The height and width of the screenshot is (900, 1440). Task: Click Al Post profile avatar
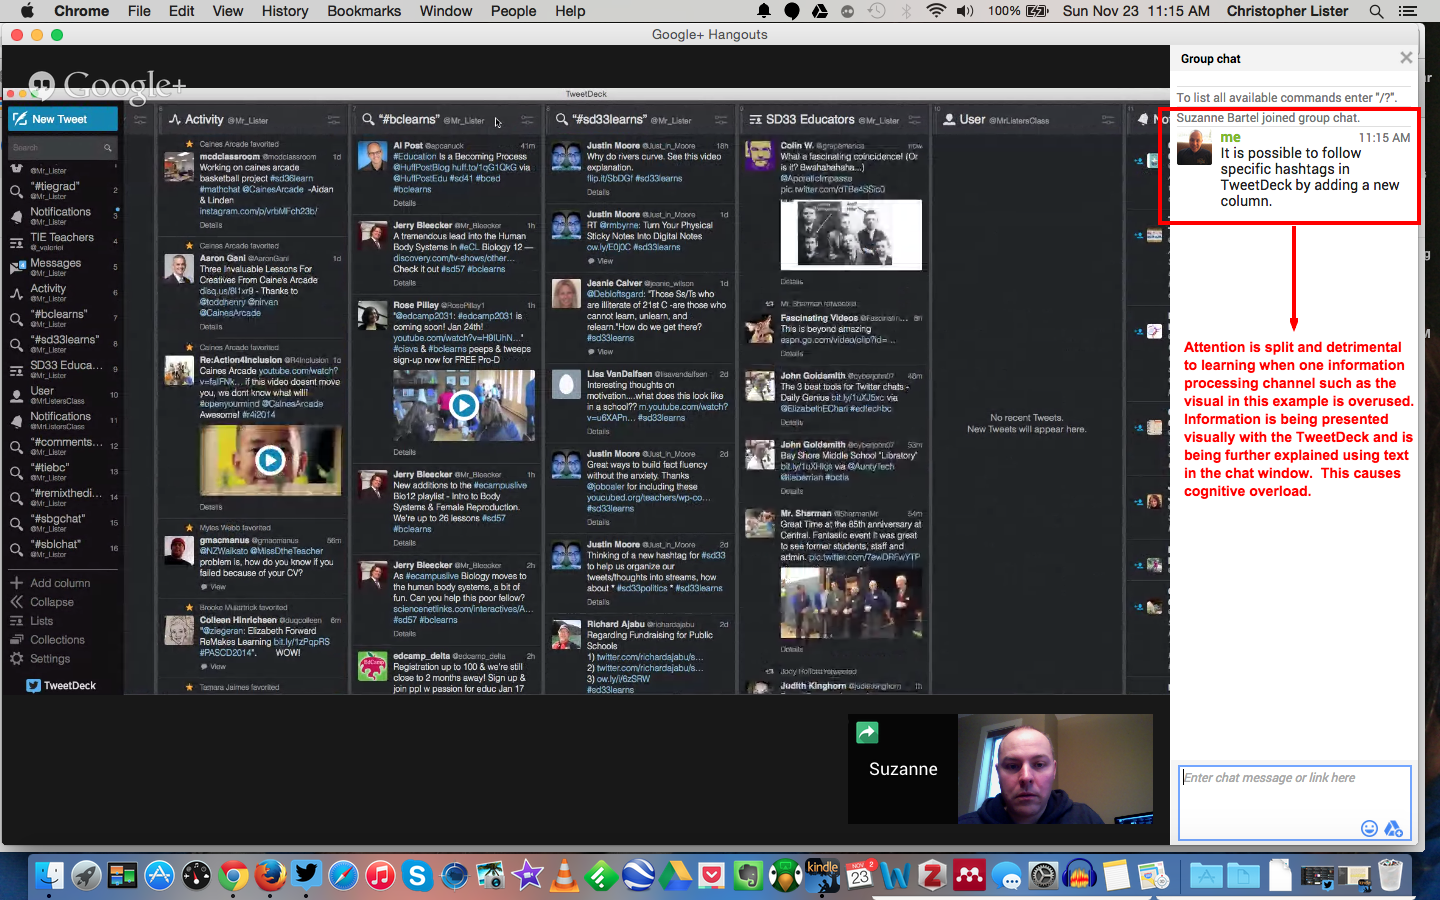click(x=373, y=156)
